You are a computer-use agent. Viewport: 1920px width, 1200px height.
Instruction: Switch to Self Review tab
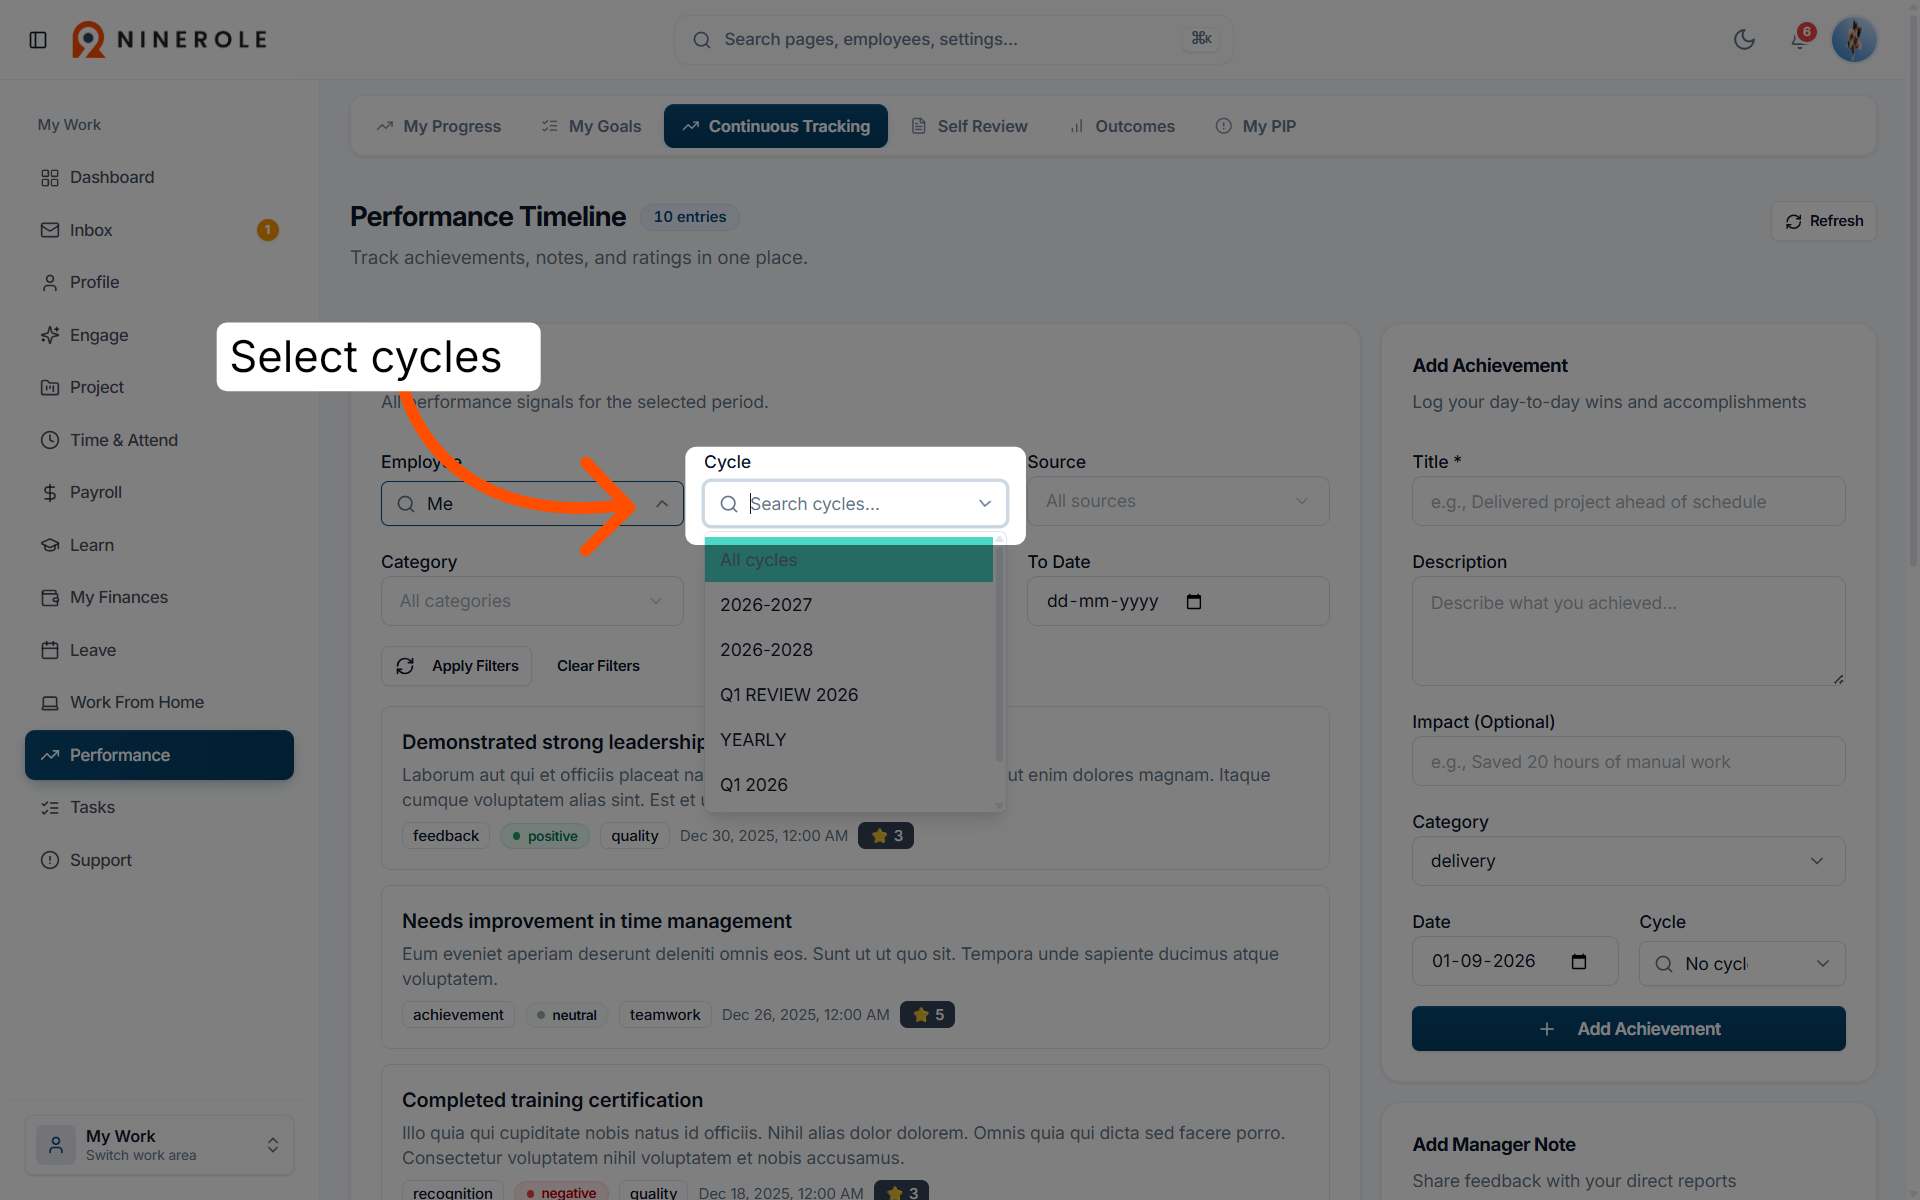(x=969, y=126)
